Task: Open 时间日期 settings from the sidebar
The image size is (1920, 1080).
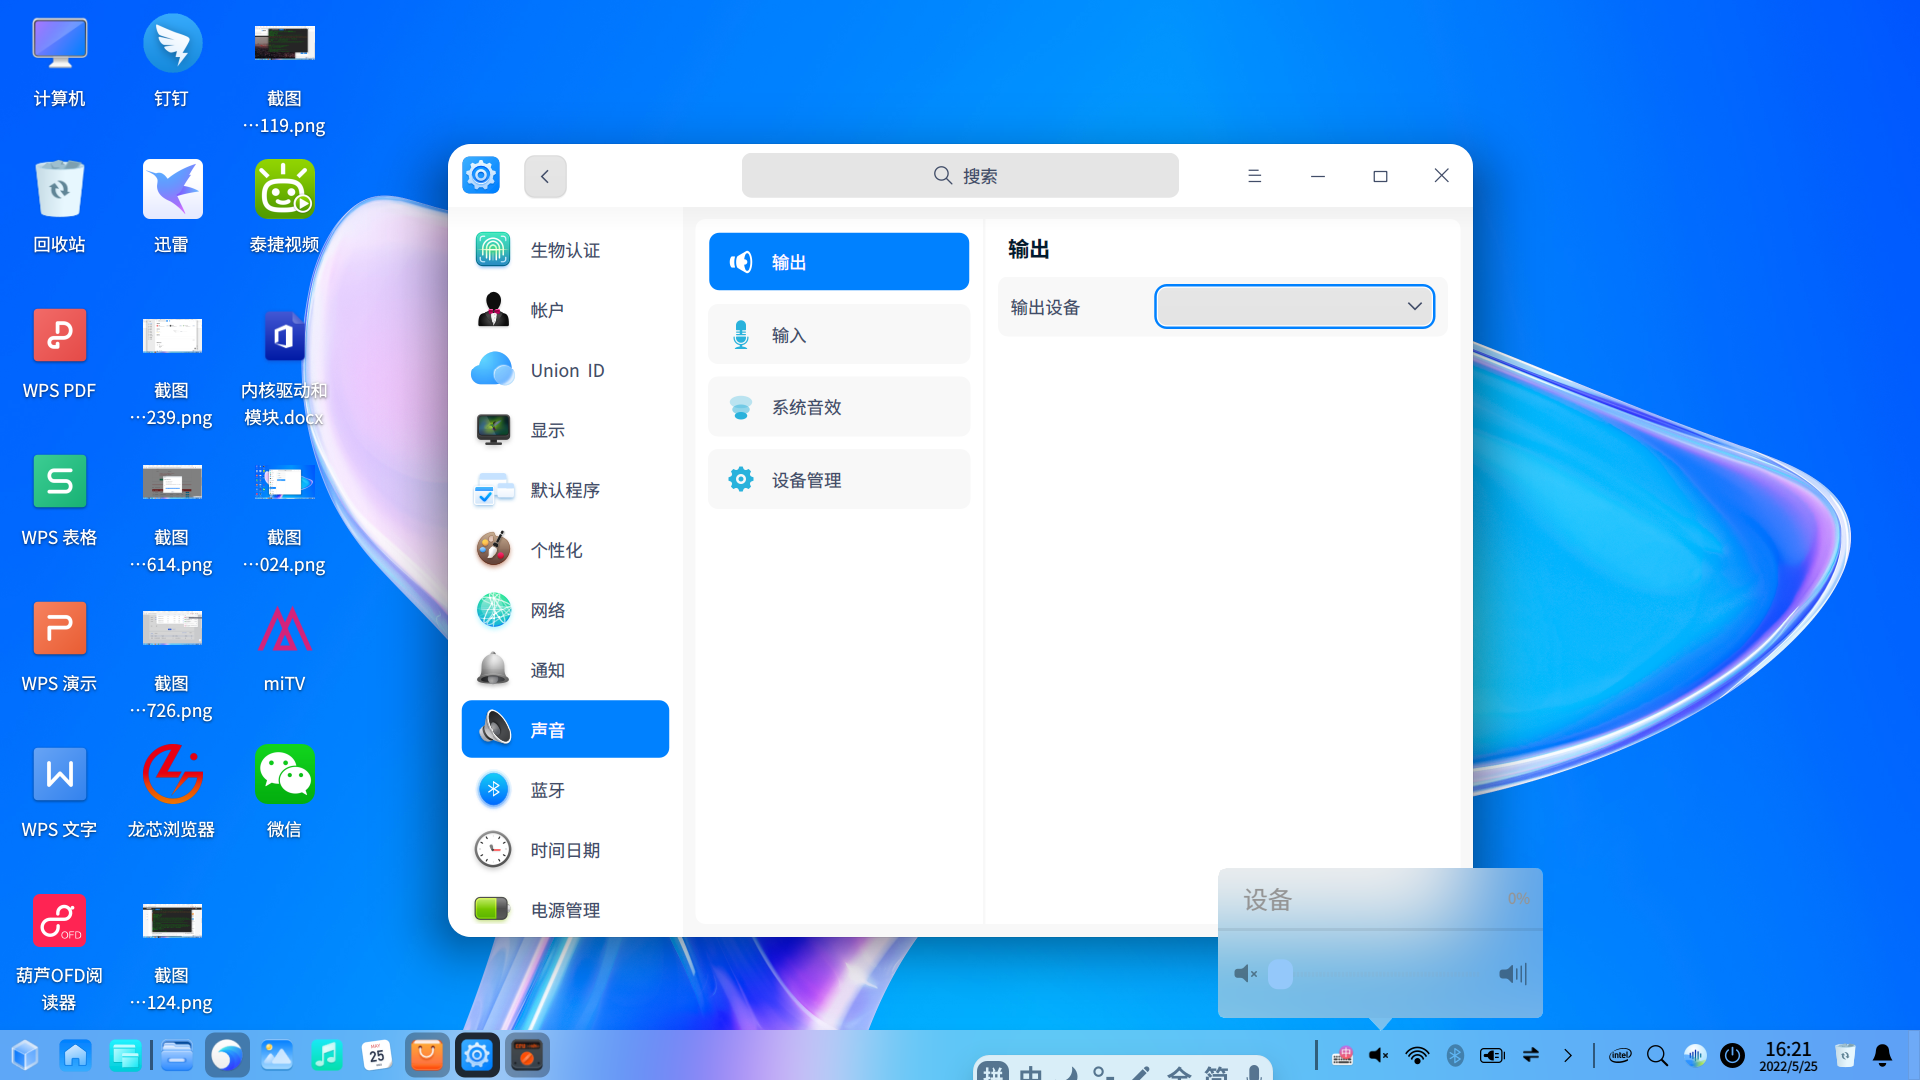Action: tap(565, 850)
